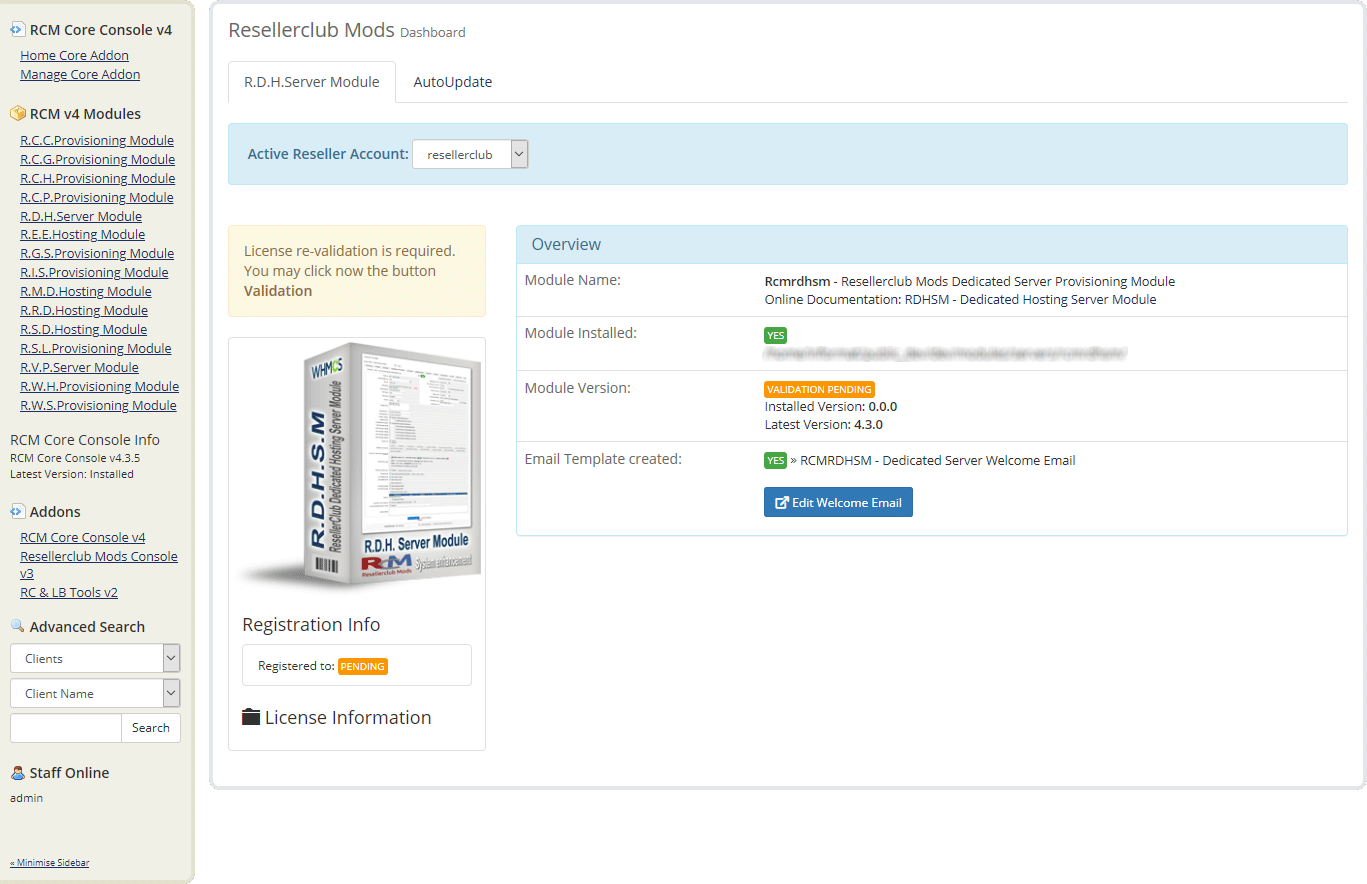Click the advanced search text field
The height and width of the screenshot is (884, 1367).
66,728
